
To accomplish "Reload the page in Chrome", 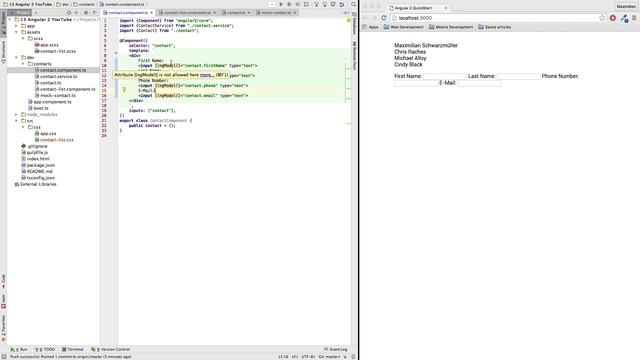I will (384, 18).
